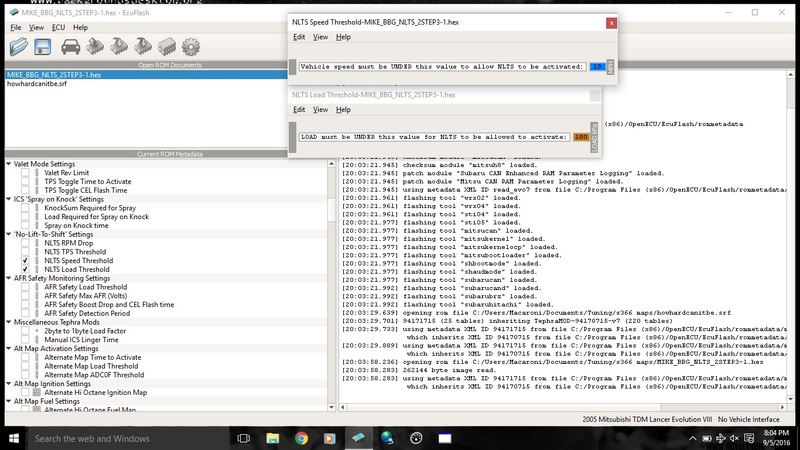
Task: Click the network tray icon
Action: pyautogui.click(x=720, y=438)
